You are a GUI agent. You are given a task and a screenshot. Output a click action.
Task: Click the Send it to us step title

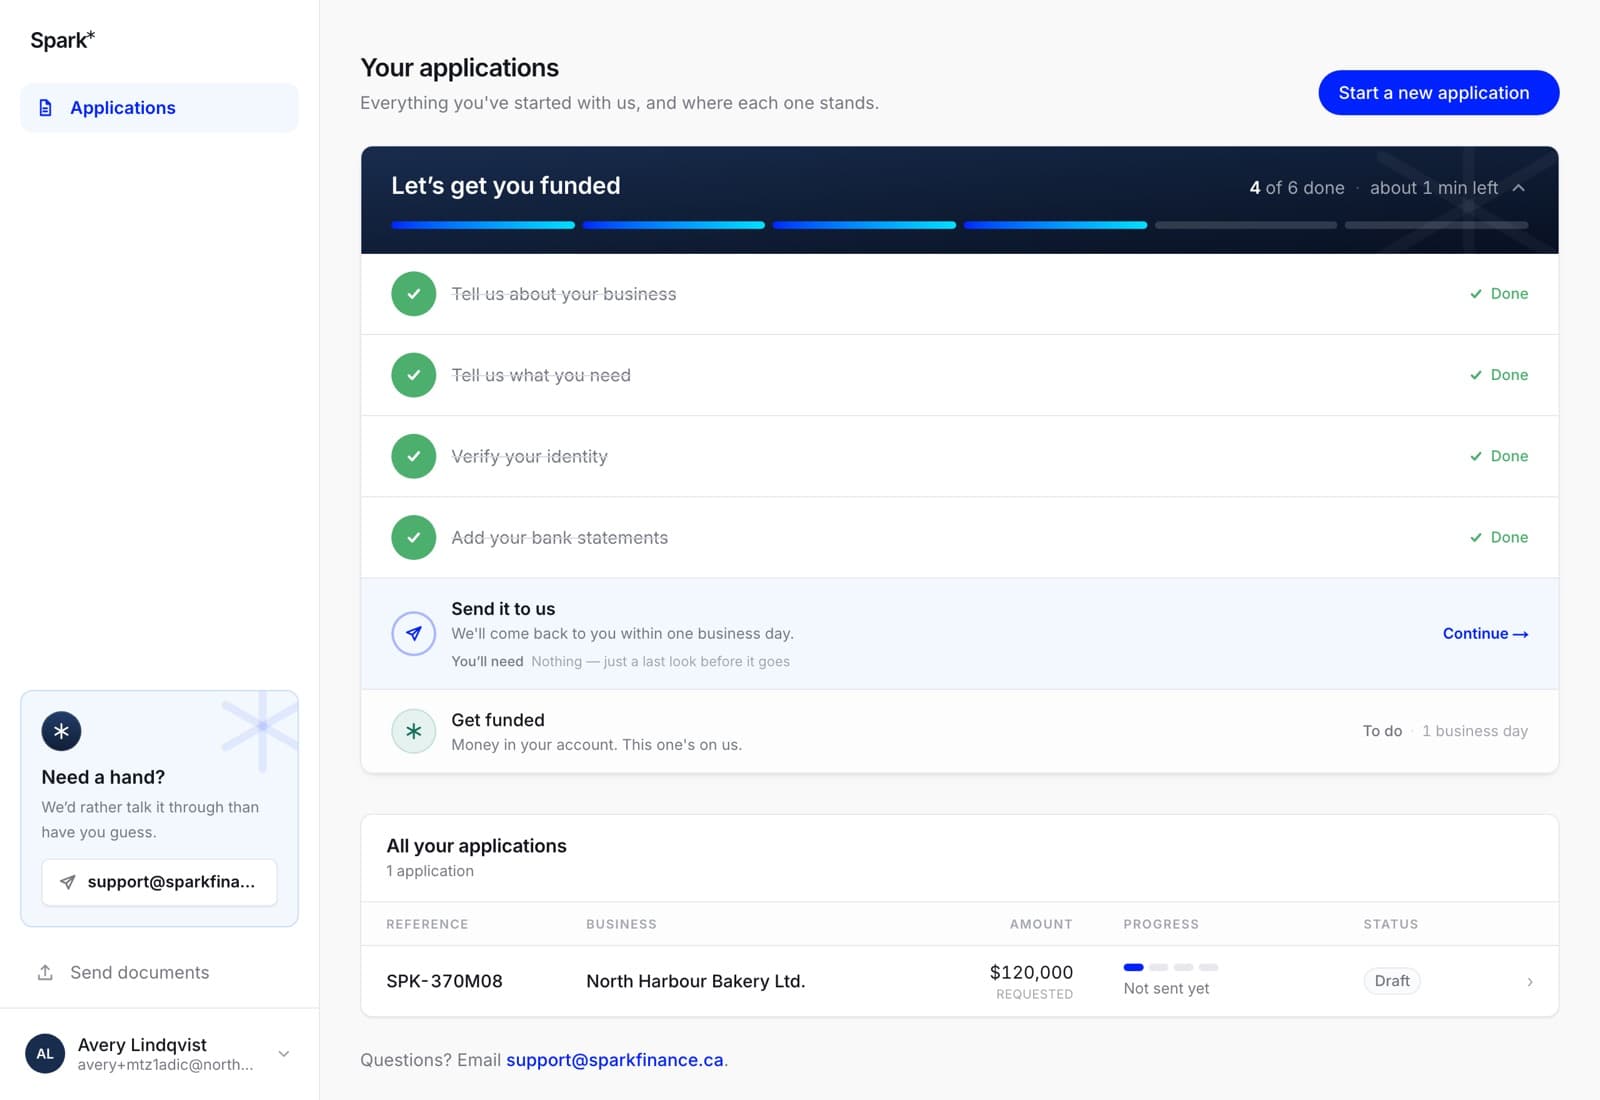[503, 609]
